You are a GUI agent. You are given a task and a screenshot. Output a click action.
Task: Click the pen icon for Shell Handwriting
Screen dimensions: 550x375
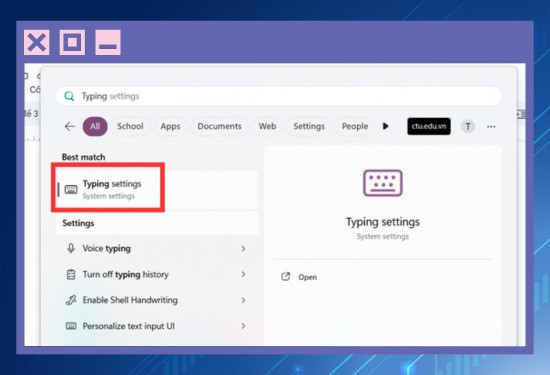71,300
